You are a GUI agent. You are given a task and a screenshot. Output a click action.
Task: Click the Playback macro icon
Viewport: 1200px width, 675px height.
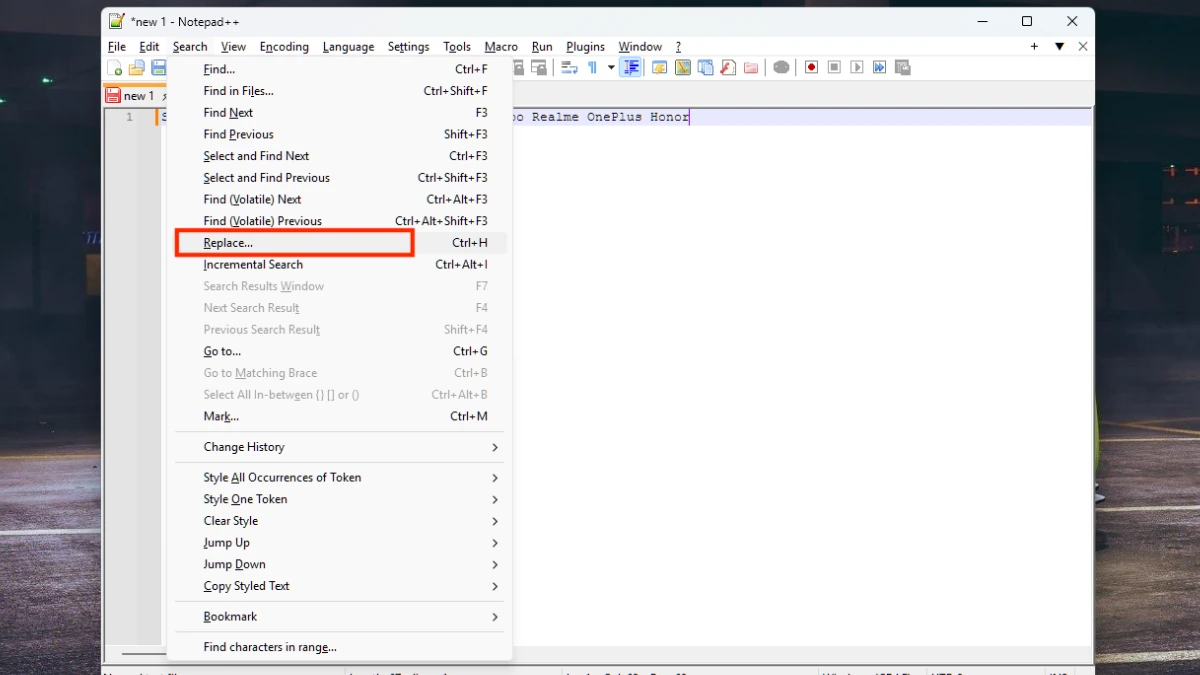[x=857, y=68]
